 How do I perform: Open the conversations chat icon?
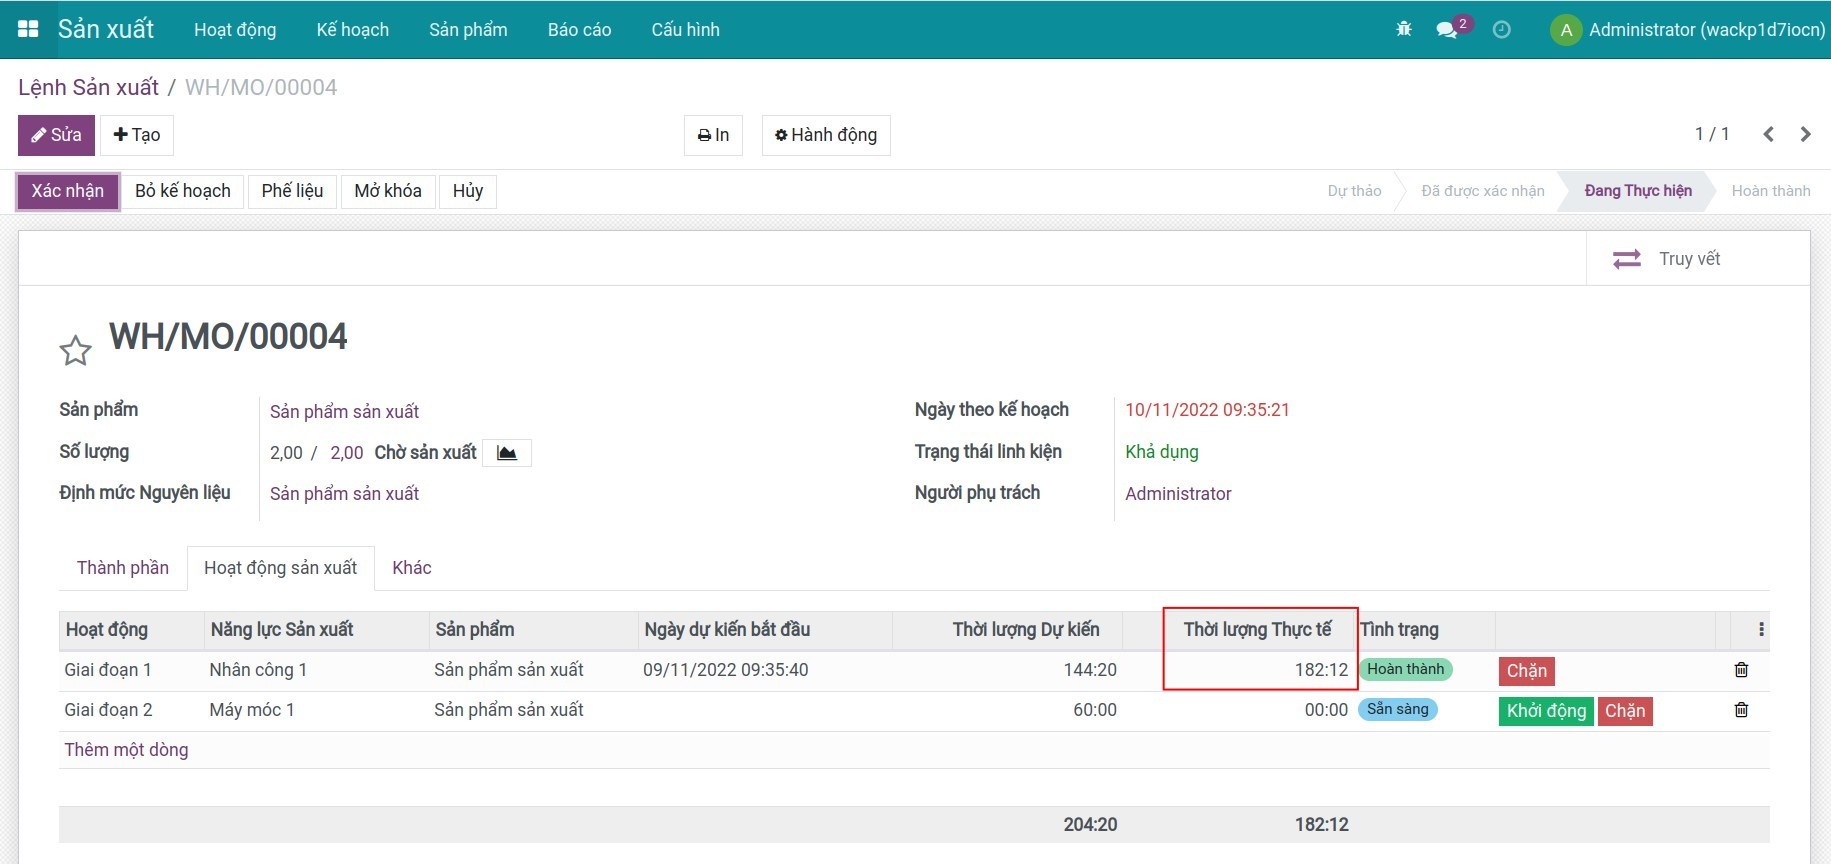point(1447,29)
